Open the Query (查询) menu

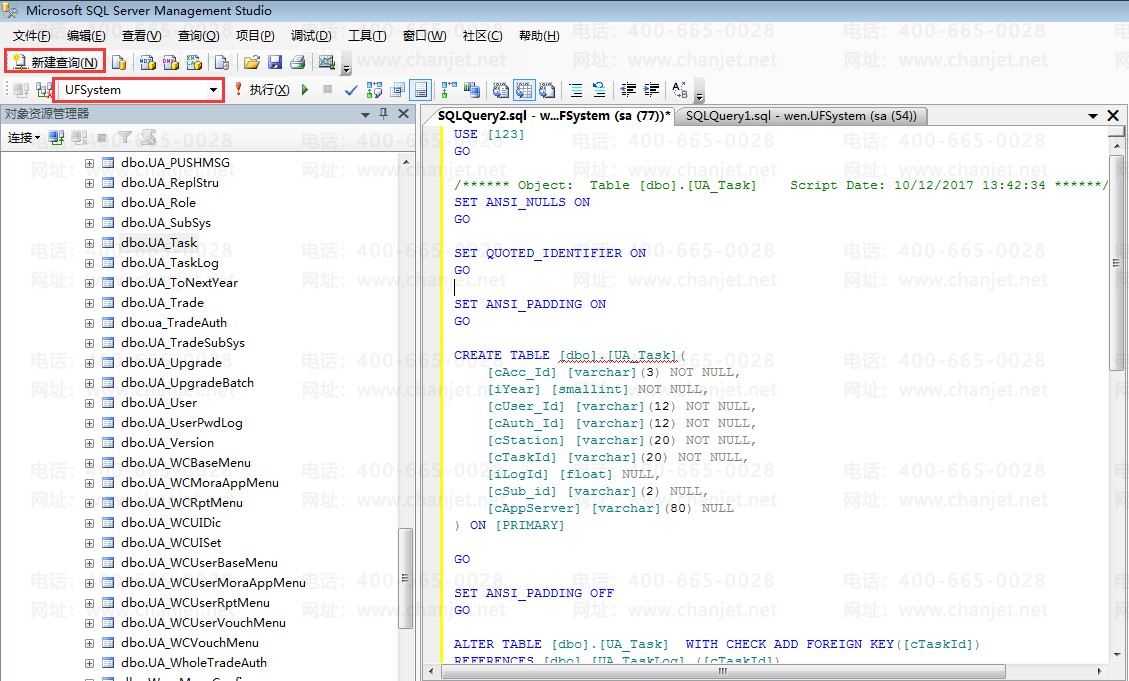click(198, 36)
